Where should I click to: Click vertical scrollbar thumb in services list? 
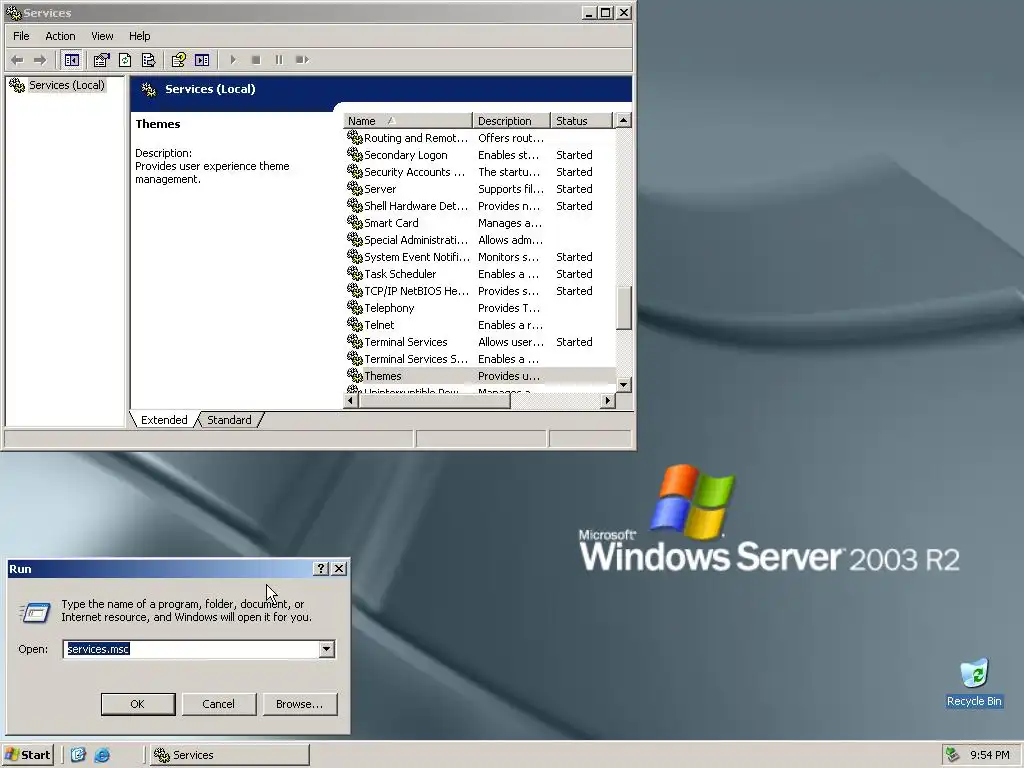[624, 308]
